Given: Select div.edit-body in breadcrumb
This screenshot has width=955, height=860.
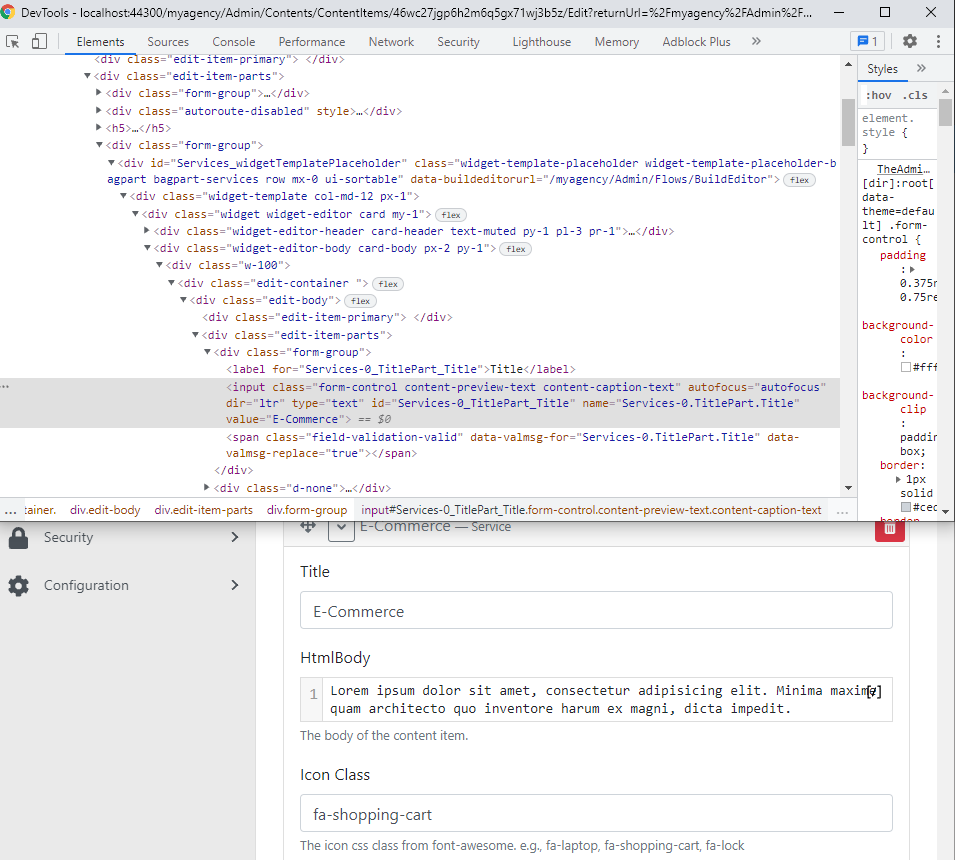Looking at the screenshot, I should pyautogui.click(x=105, y=510).
